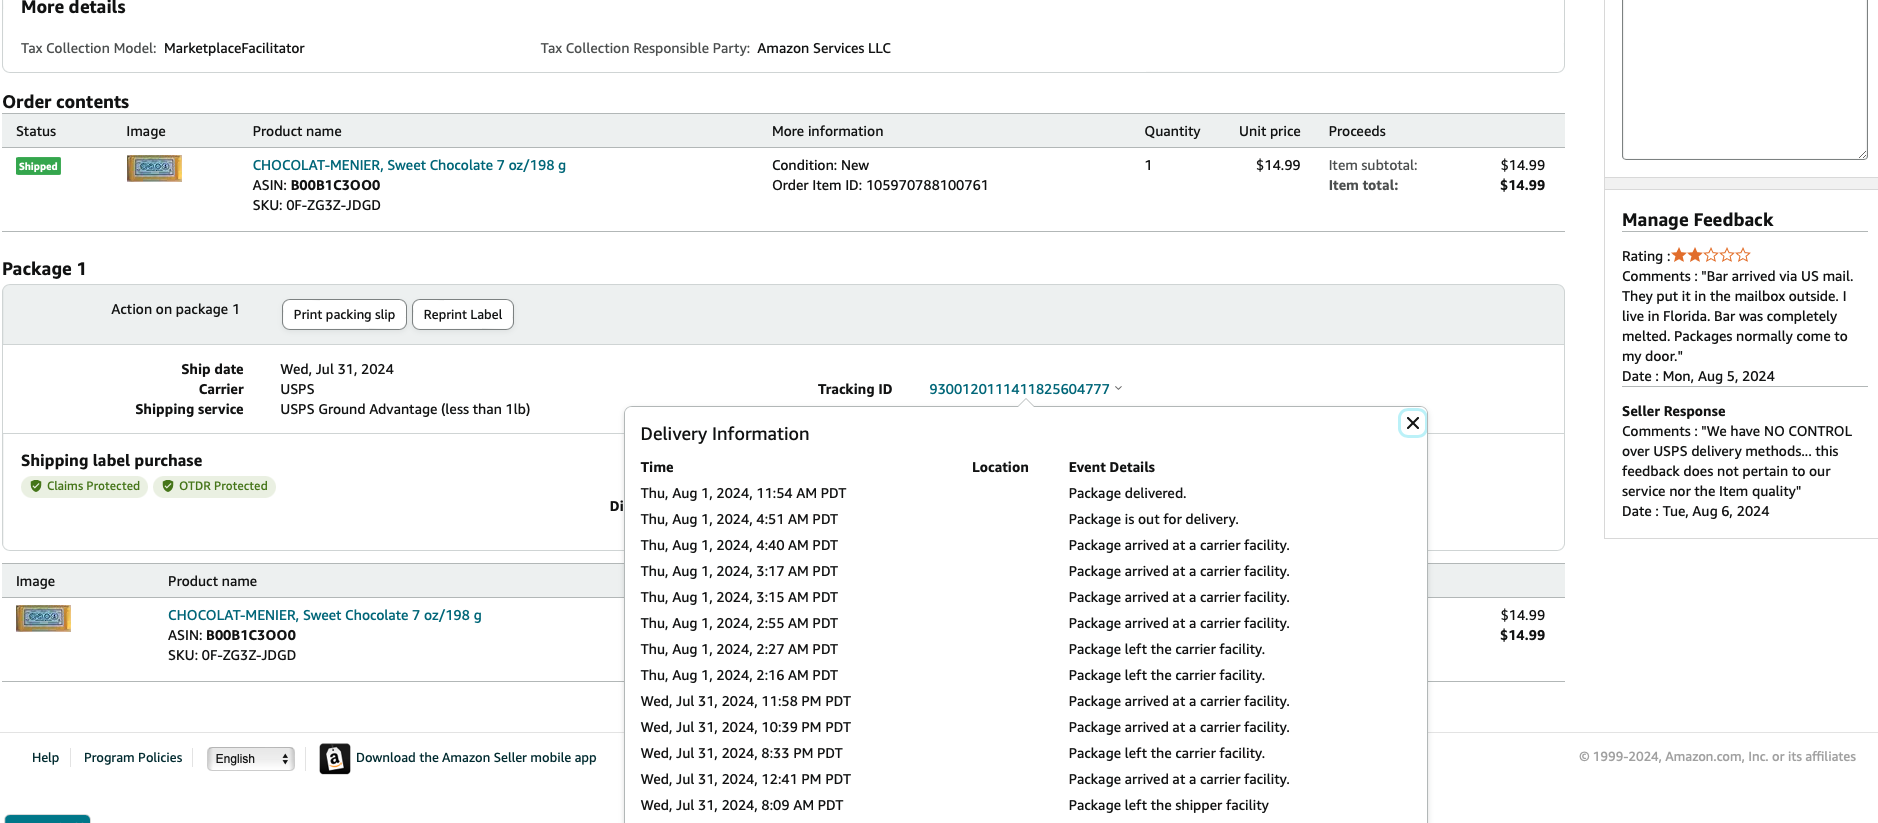Expand the tracking ID chevron
Image resolution: width=1878 pixels, height=823 pixels.
coord(1118,388)
